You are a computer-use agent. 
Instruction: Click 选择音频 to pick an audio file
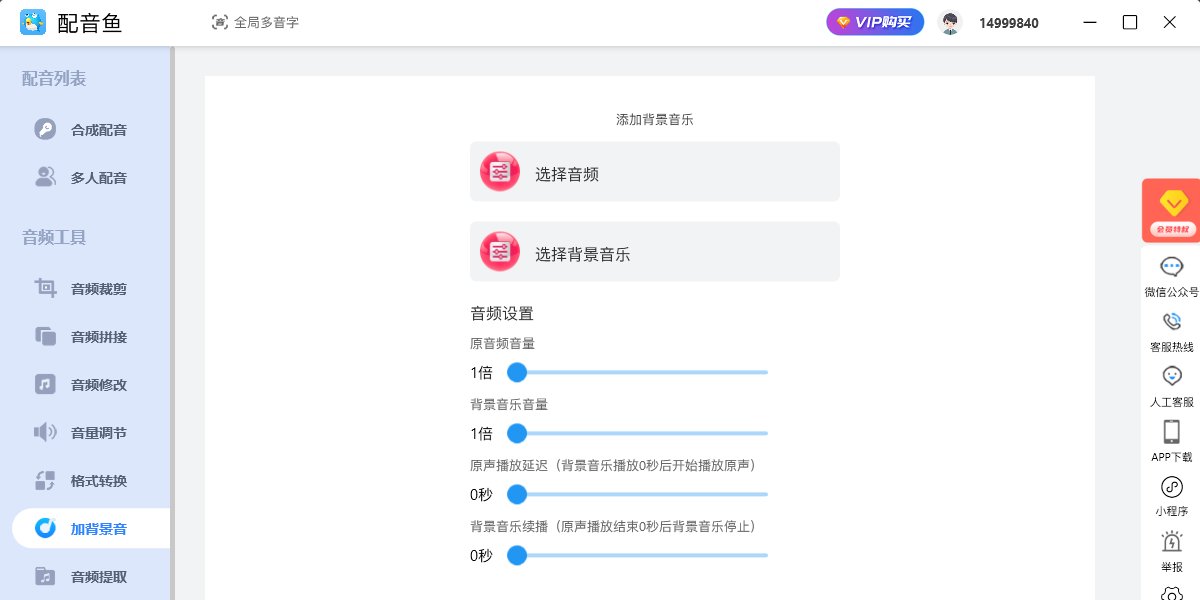point(655,172)
